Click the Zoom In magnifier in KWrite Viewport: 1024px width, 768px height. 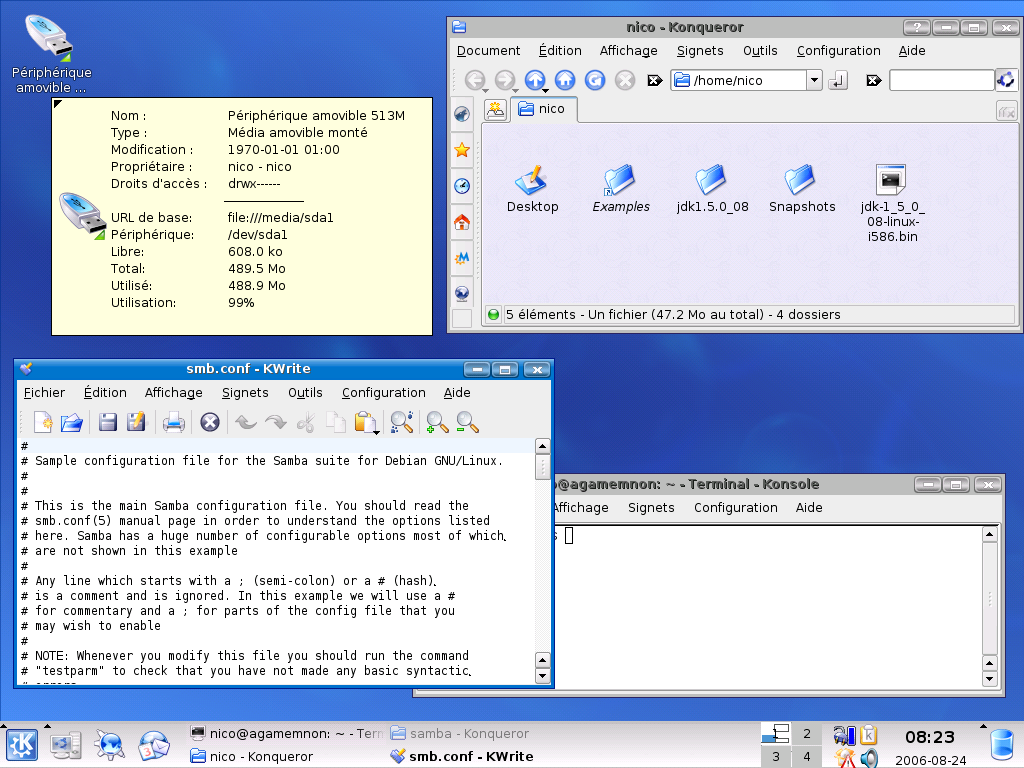(x=437, y=422)
